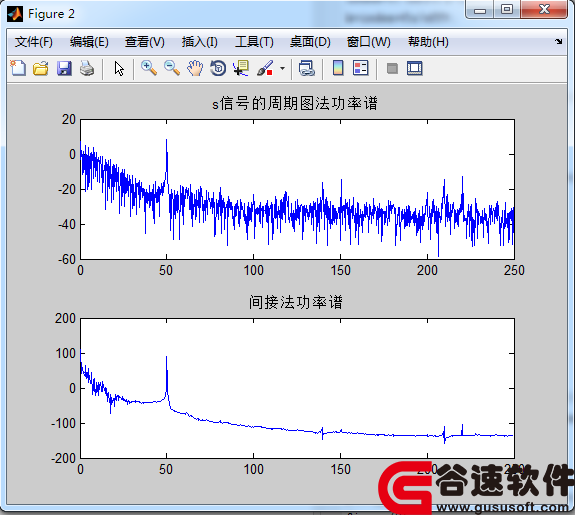
Task: Click the New Figure icon
Action: [18, 68]
